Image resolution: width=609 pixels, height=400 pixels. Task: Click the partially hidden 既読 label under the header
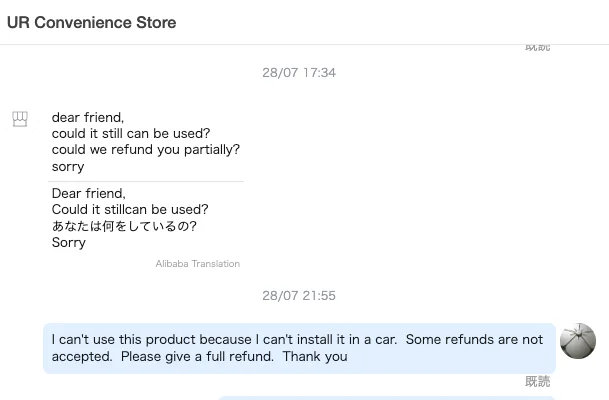[x=537, y=47]
